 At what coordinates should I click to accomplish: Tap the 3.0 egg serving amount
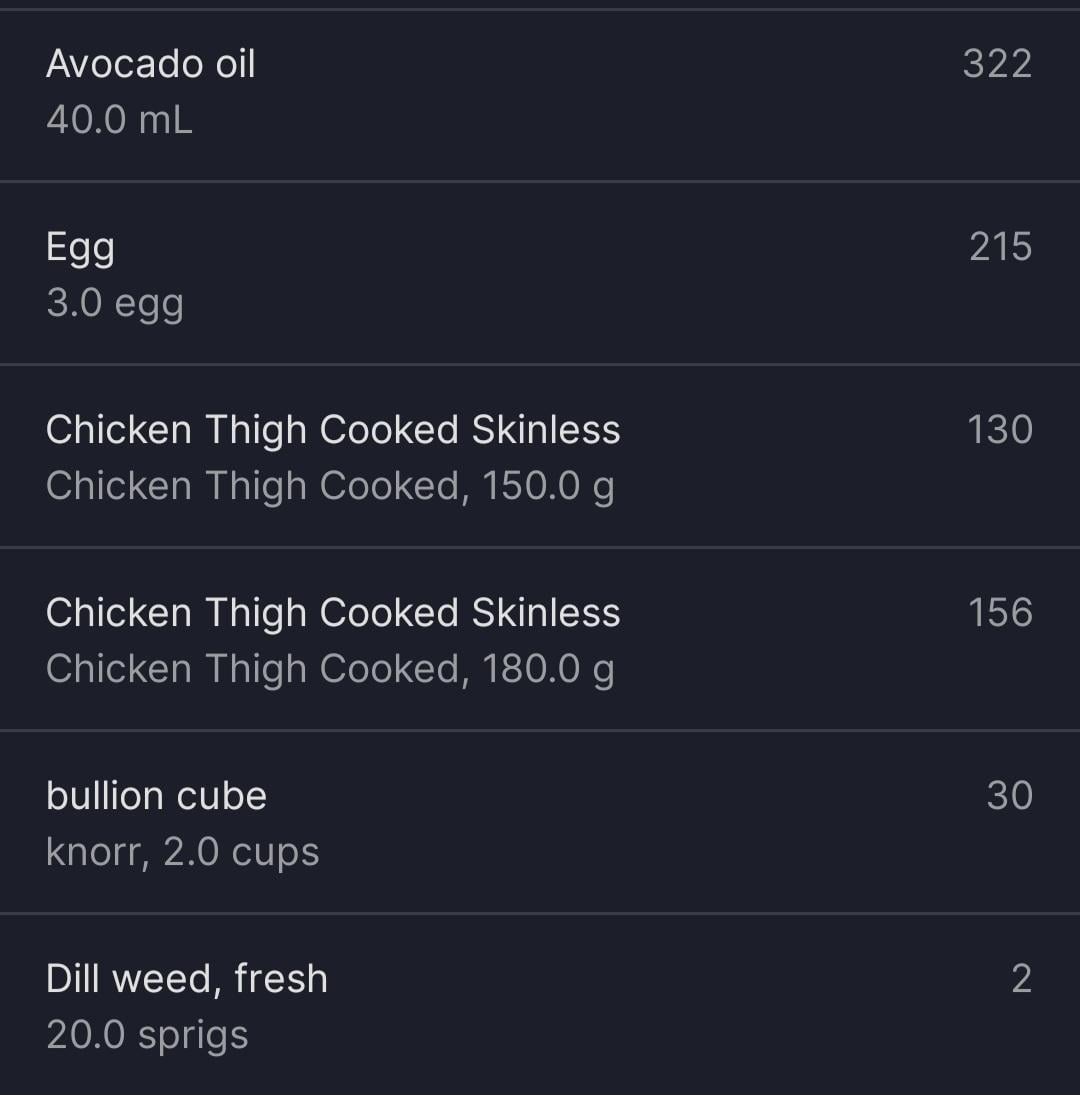(x=115, y=303)
